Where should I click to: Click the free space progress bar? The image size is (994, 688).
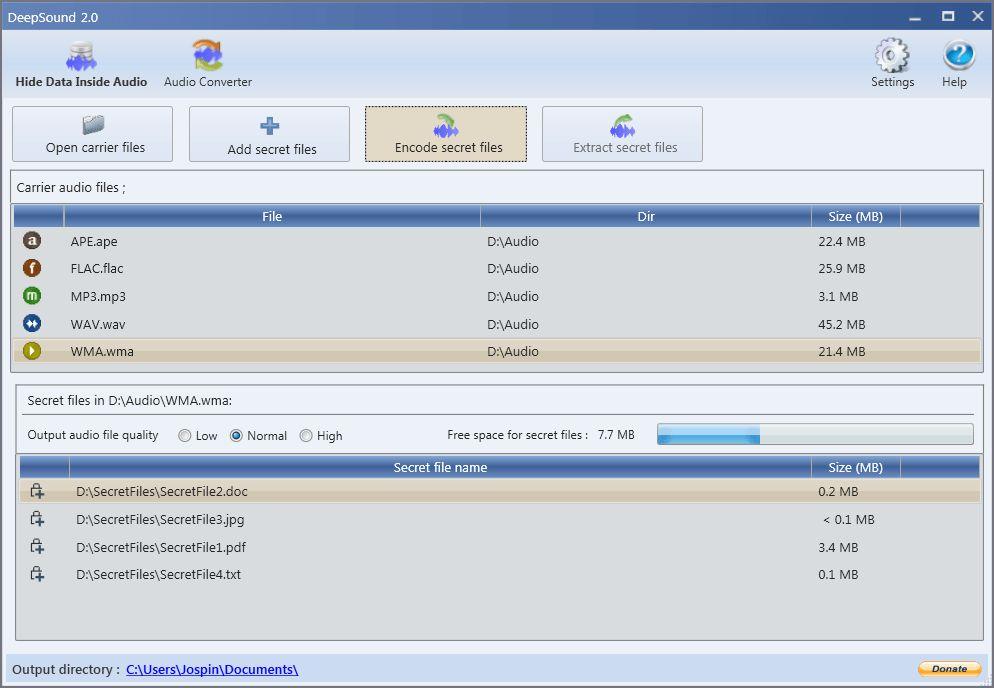[x=814, y=434]
